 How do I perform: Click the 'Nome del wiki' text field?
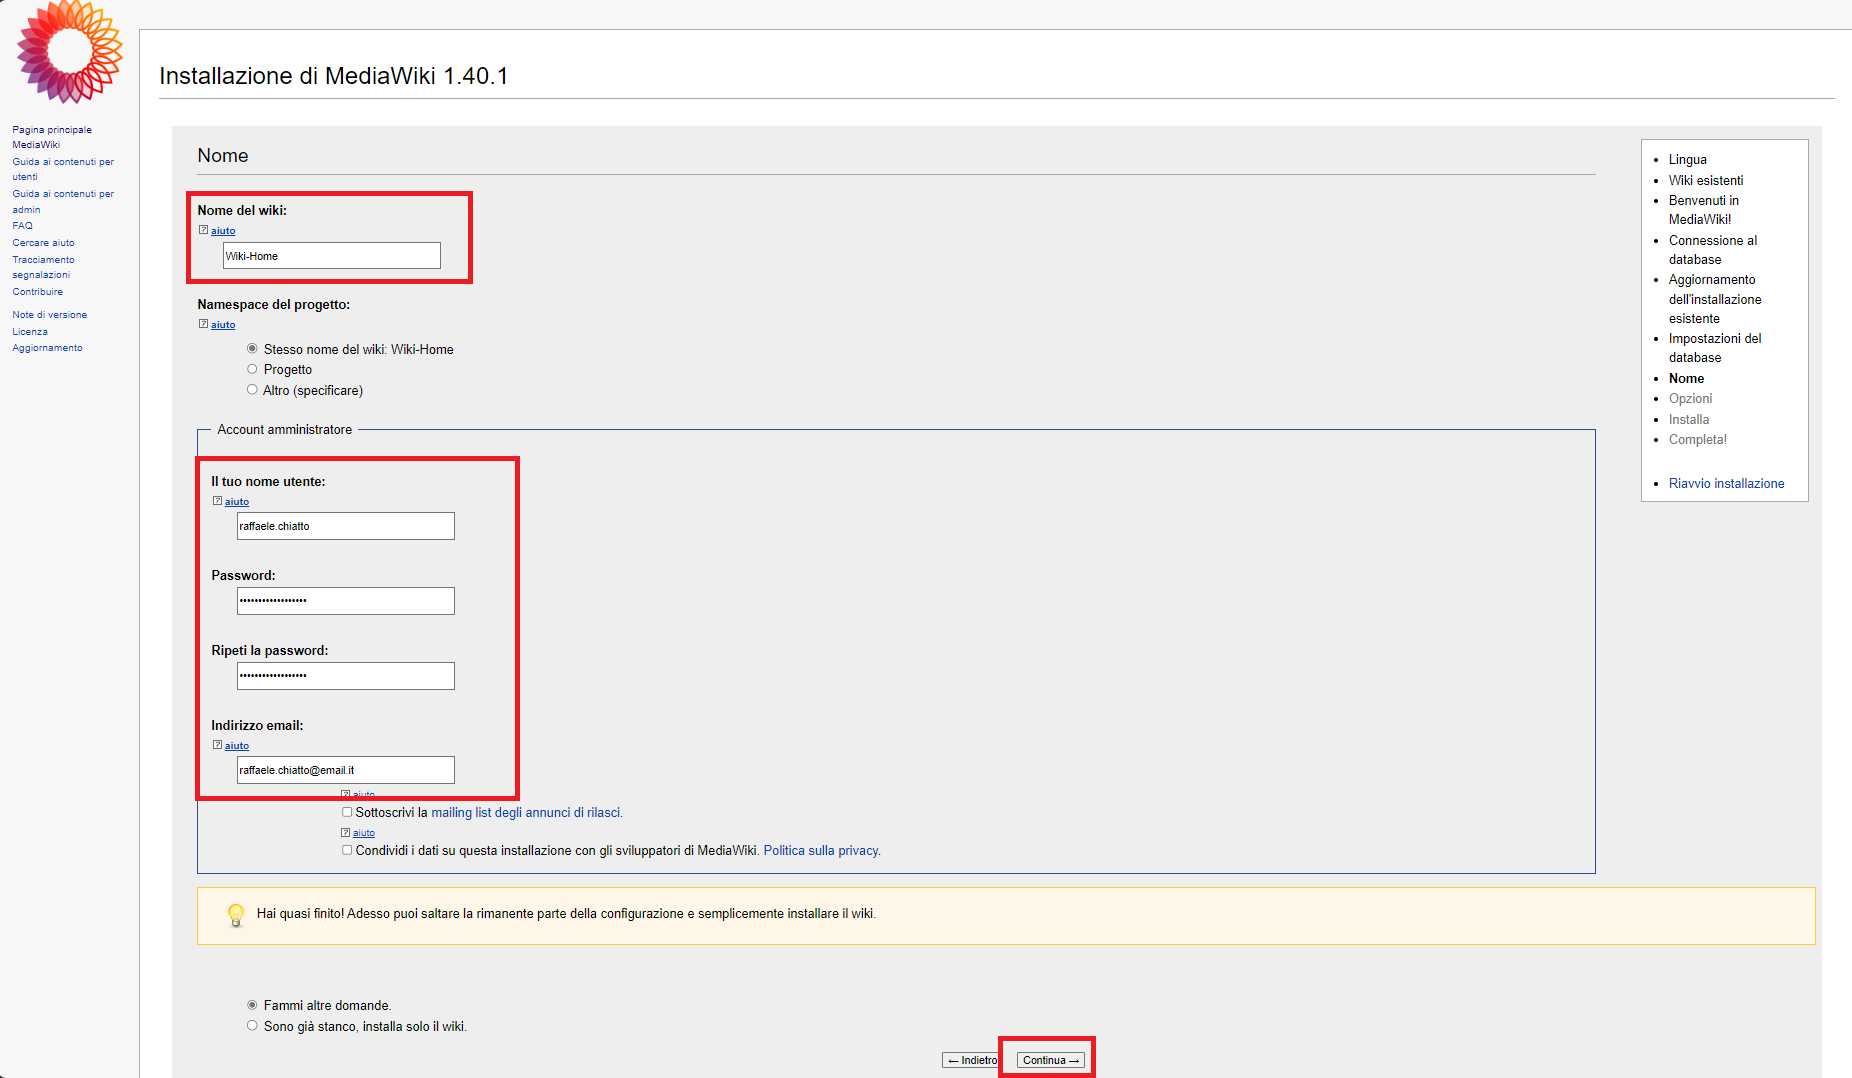click(x=331, y=256)
